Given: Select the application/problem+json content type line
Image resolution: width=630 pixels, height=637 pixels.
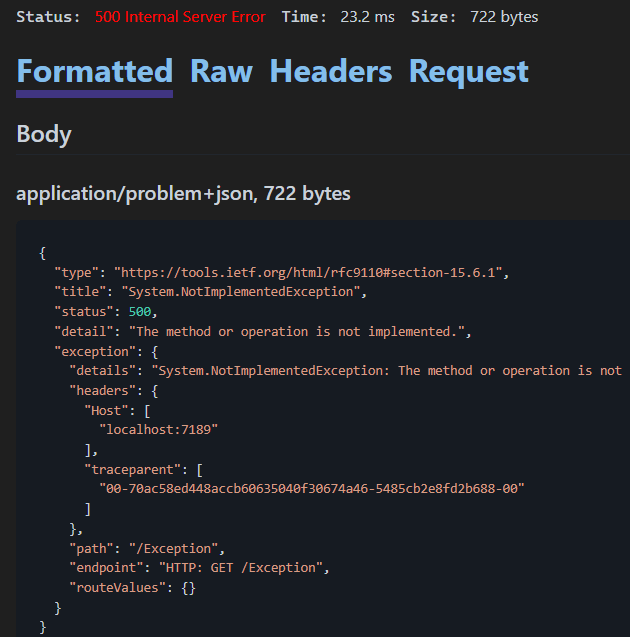Looking at the screenshot, I should click(x=183, y=194).
